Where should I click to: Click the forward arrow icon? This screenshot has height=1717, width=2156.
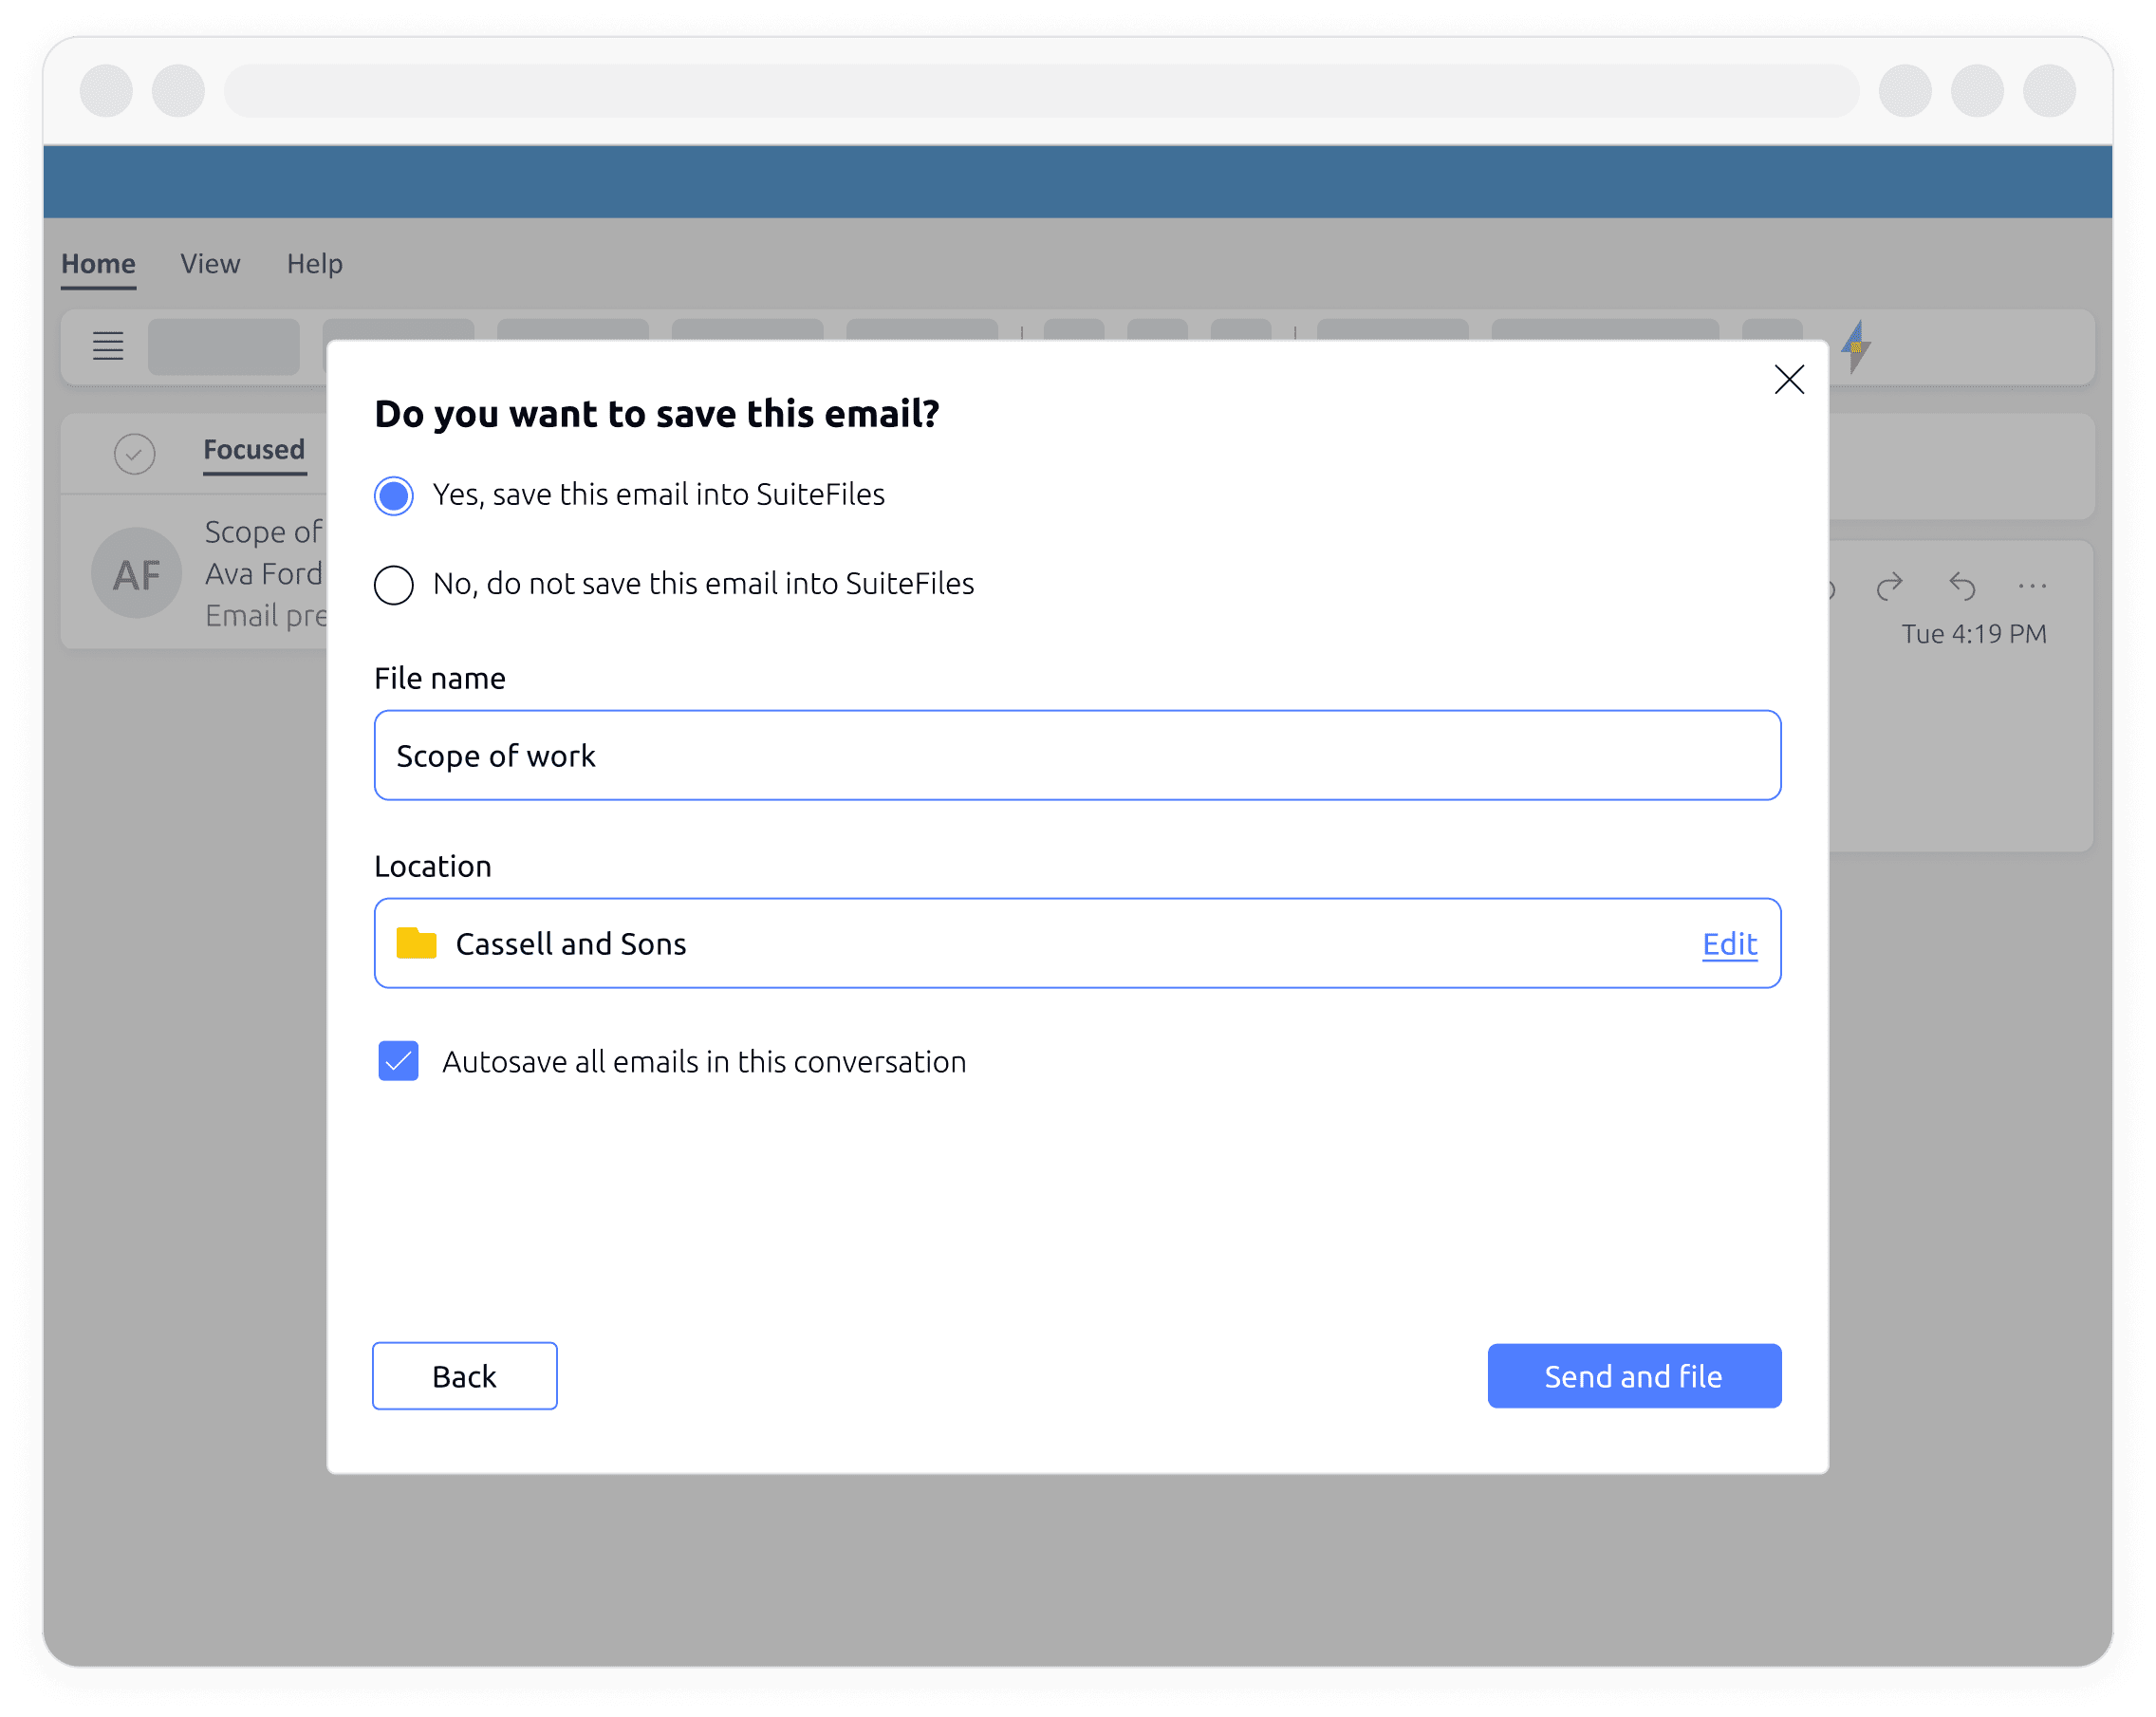click(1889, 586)
